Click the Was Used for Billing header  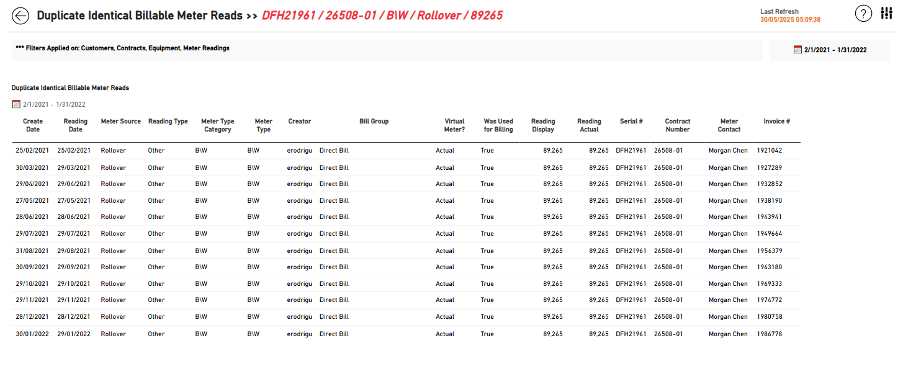pos(499,125)
